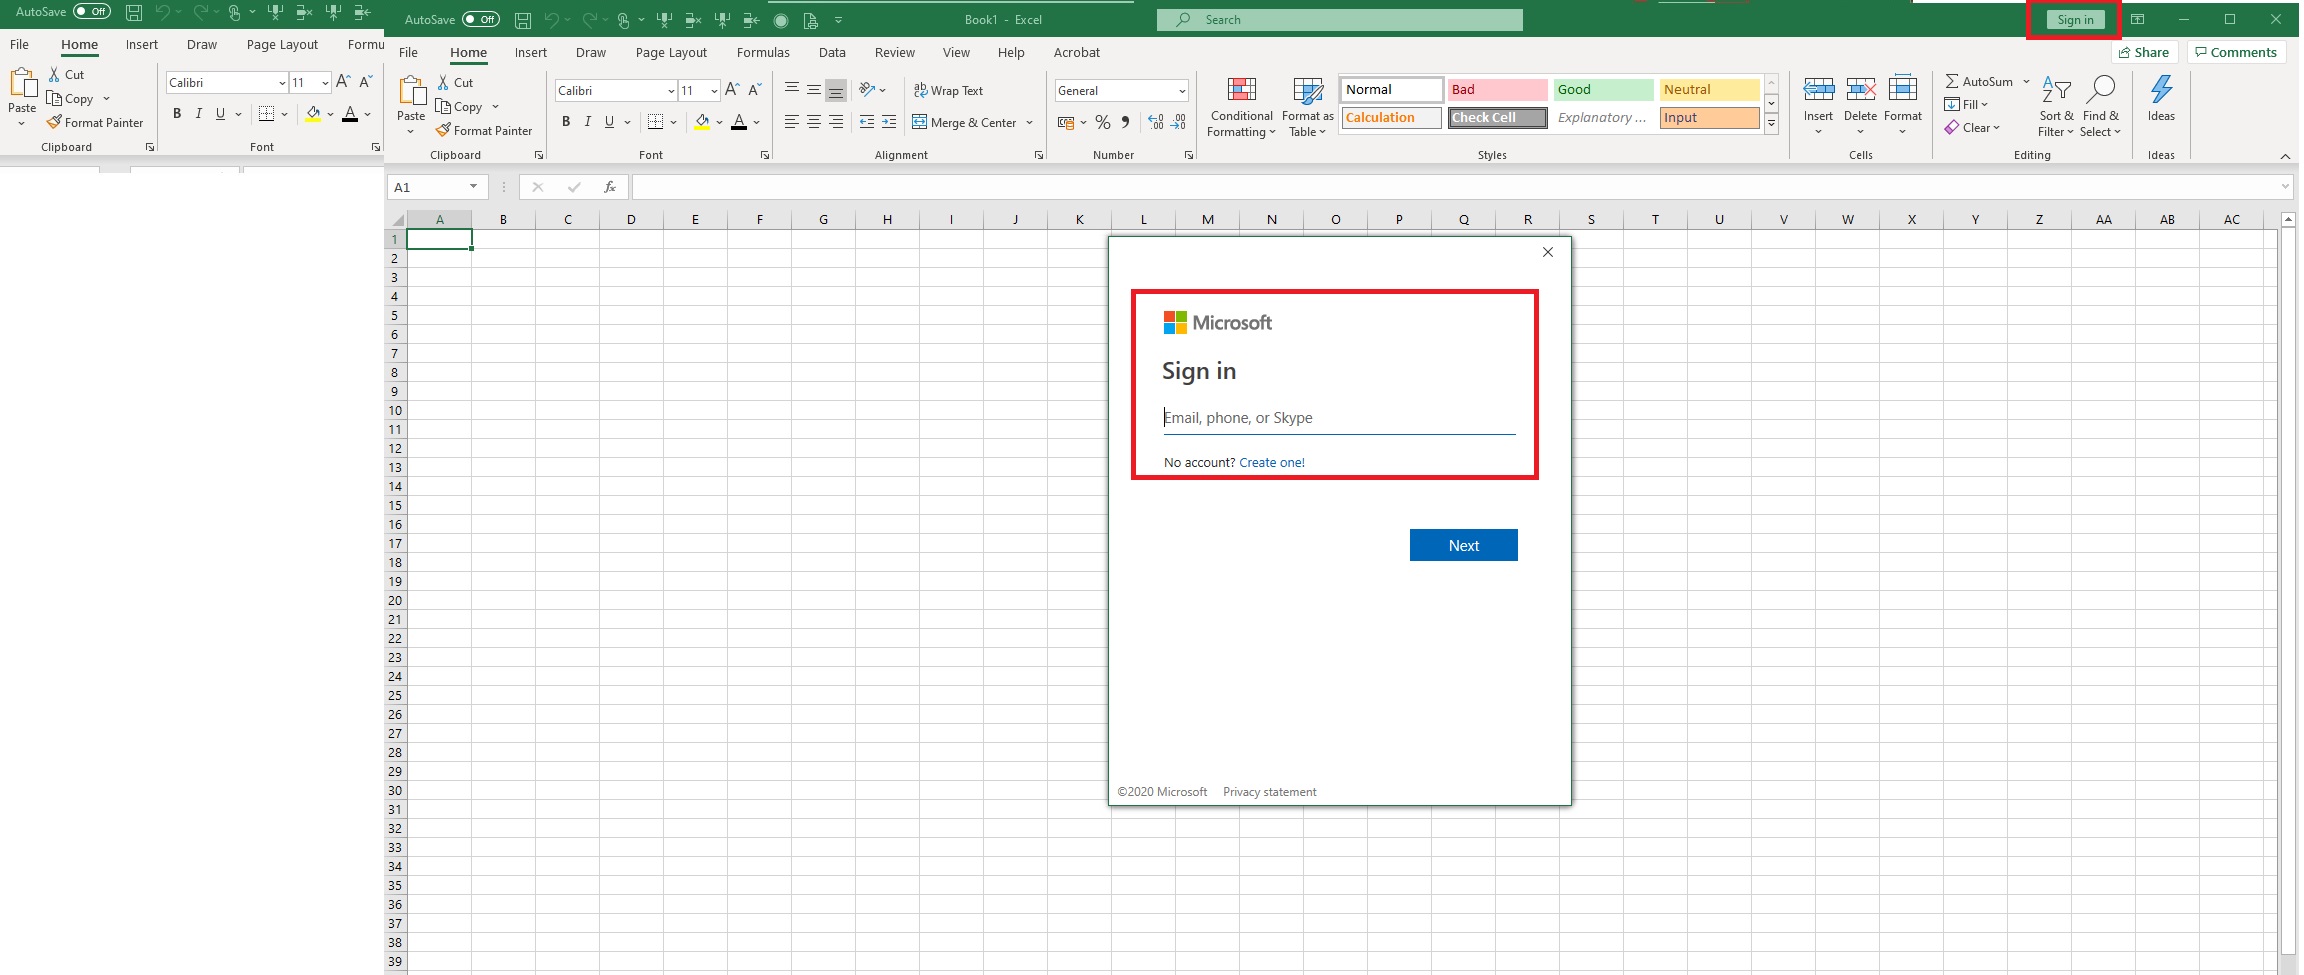Click the Email, phone, or Skype field
2304x975 pixels.
coord(1339,418)
